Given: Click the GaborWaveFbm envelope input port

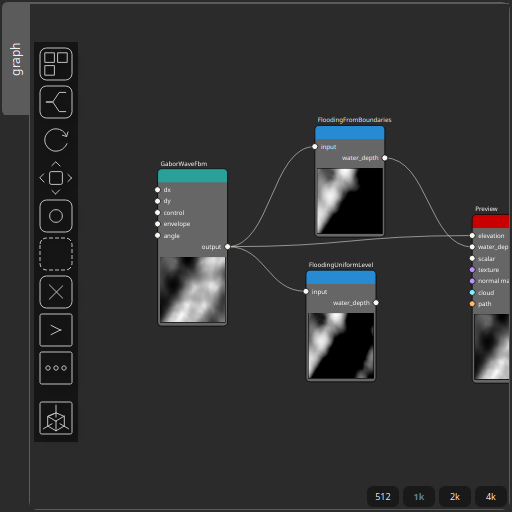Looking at the screenshot, I should coord(158,224).
